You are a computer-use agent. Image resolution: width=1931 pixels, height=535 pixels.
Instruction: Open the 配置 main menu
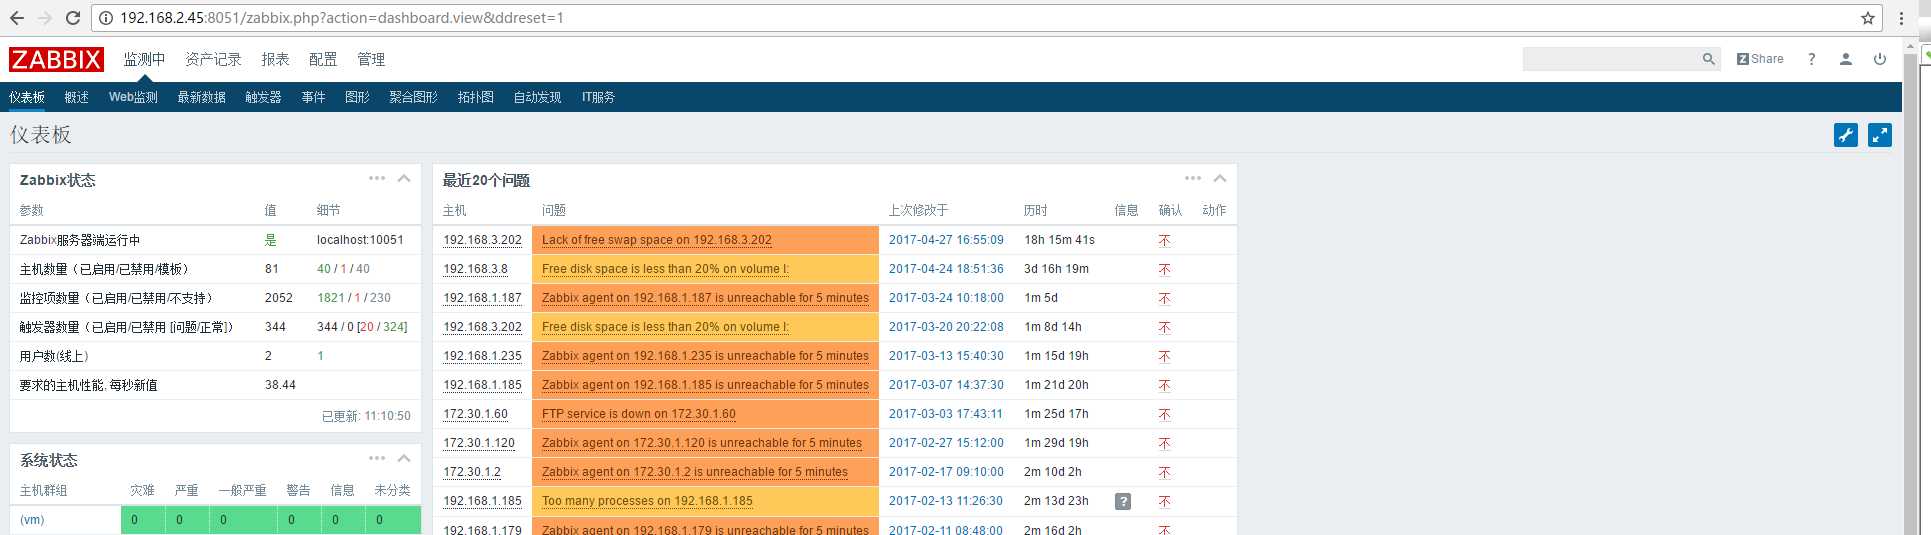(x=323, y=59)
